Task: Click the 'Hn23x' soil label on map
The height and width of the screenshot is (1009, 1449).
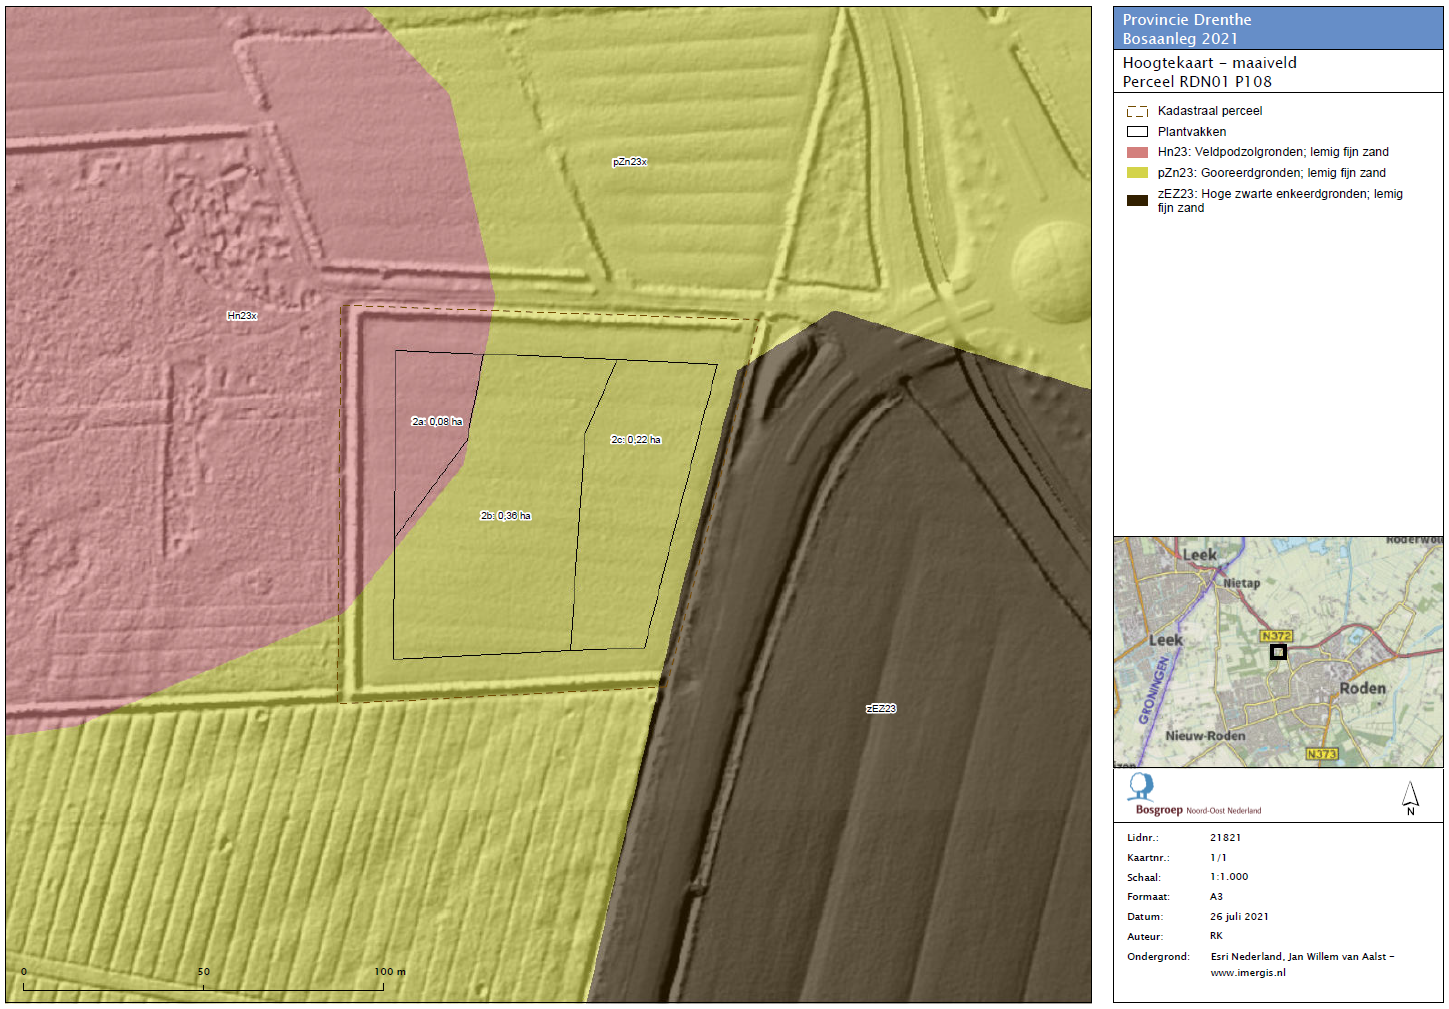Action: [242, 316]
